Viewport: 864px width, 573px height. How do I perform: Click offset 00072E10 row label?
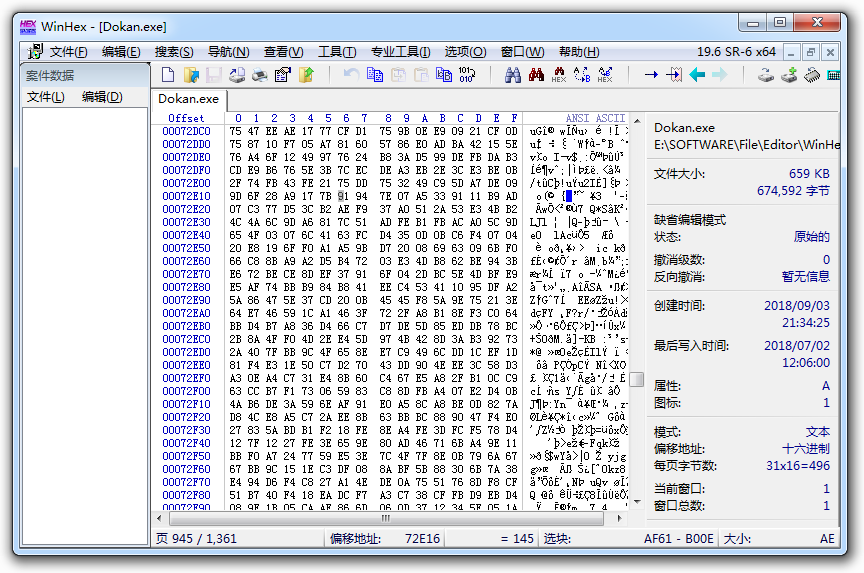click(186, 196)
